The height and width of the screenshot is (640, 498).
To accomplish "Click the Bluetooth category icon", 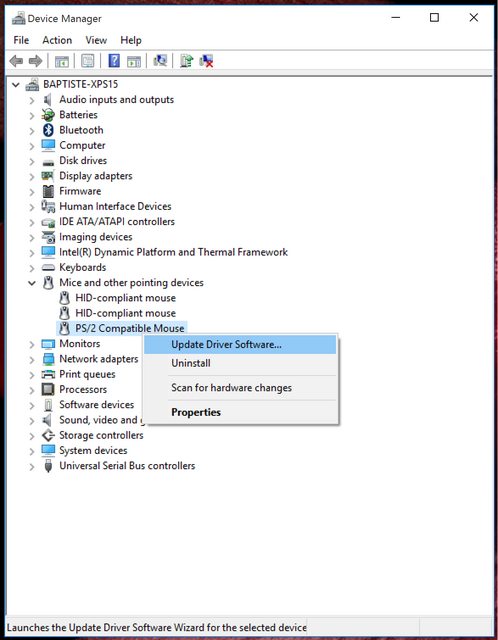I will pyautogui.click(x=48, y=130).
